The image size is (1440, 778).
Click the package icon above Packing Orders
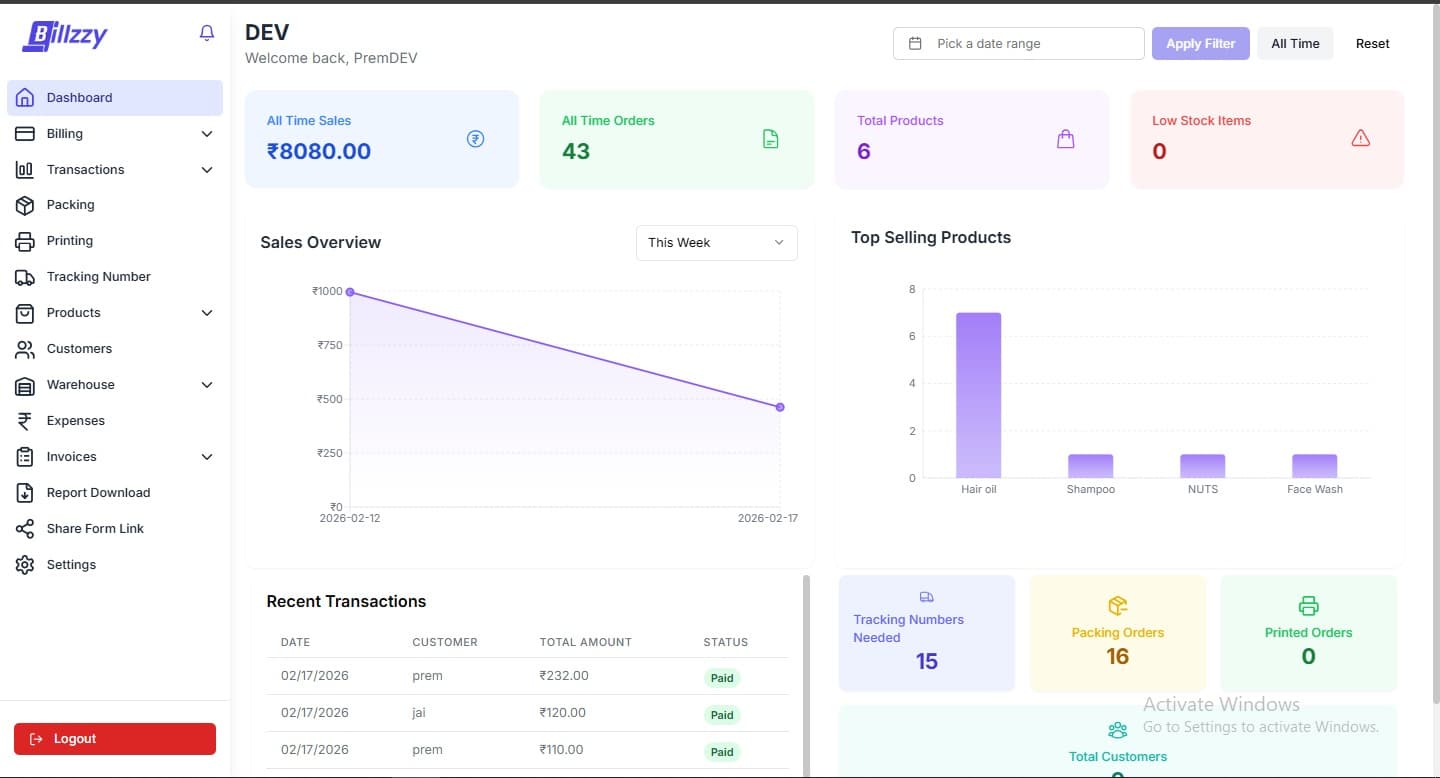[1117, 605]
